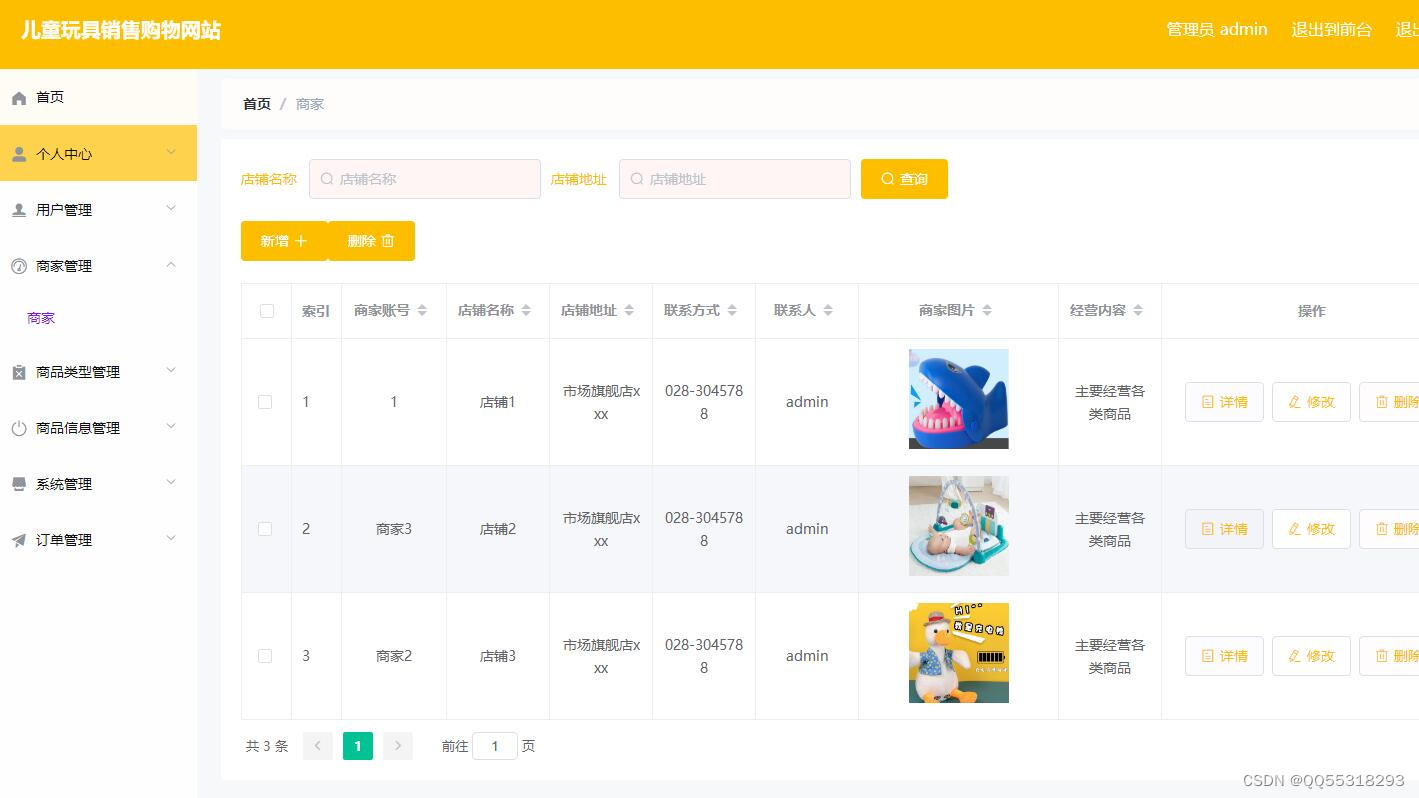Viewport: 1419px width, 798px height.
Task: Click 儿童玩具销售购物网站 site title
Action: pyautogui.click(x=121, y=30)
